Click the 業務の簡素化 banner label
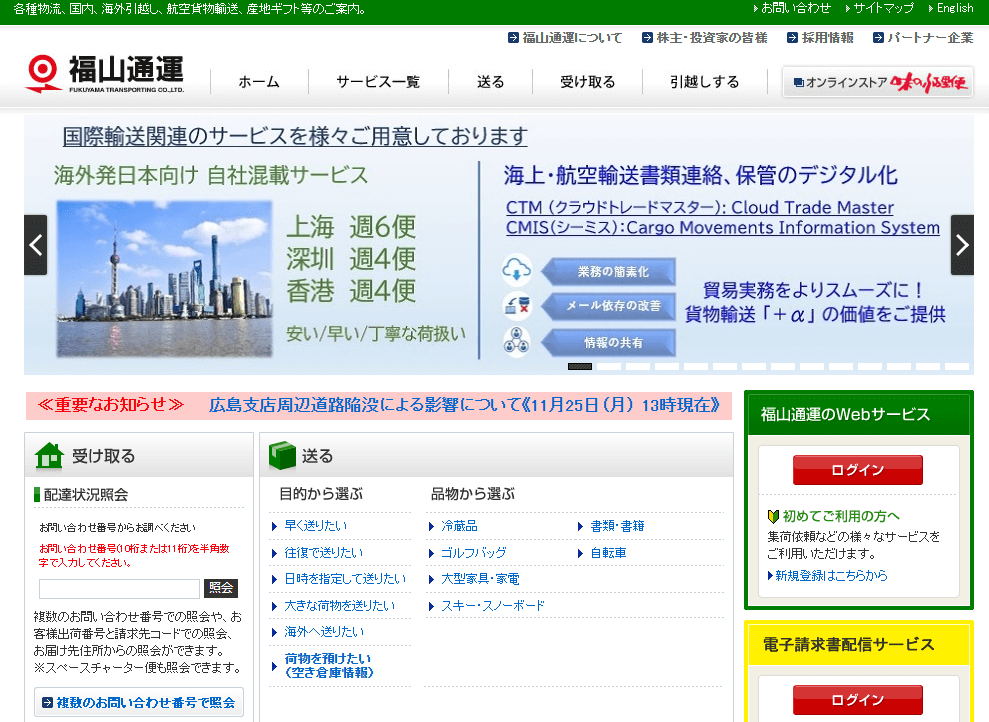The image size is (989, 722). (x=609, y=272)
